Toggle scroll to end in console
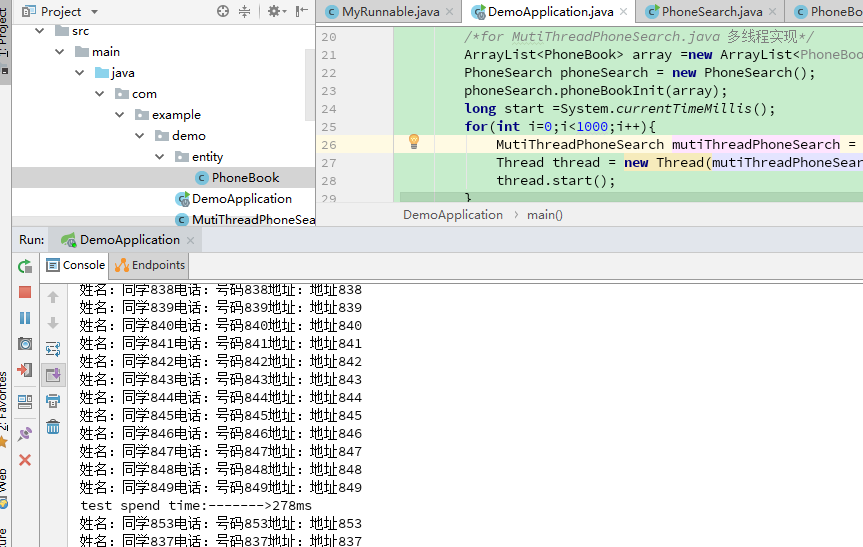The width and height of the screenshot is (863, 547). pos(53,375)
